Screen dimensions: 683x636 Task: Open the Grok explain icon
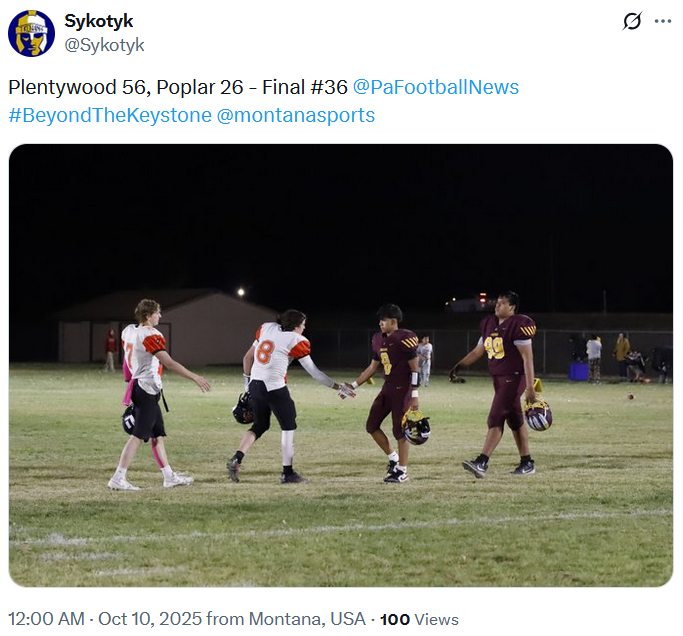click(x=632, y=22)
